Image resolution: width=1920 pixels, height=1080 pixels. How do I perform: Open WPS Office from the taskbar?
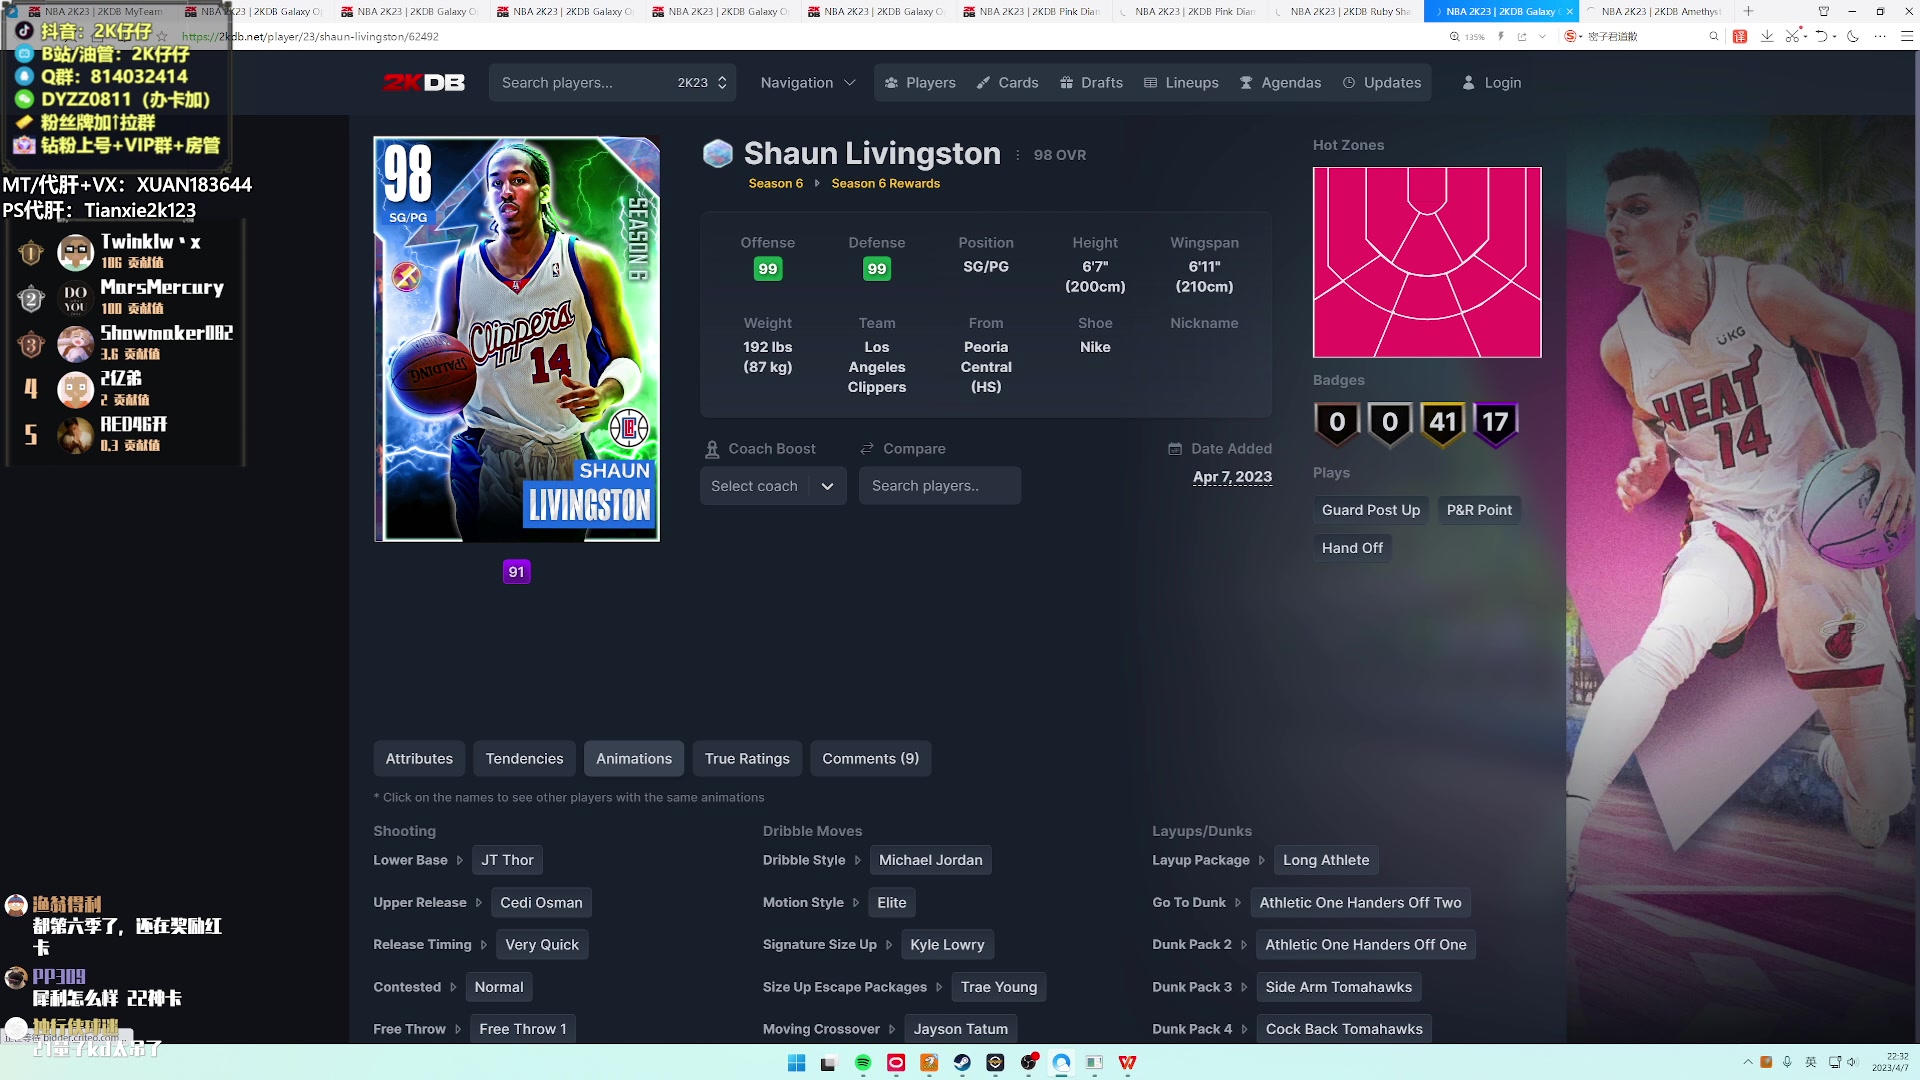pyautogui.click(x=1127, y=1063)
